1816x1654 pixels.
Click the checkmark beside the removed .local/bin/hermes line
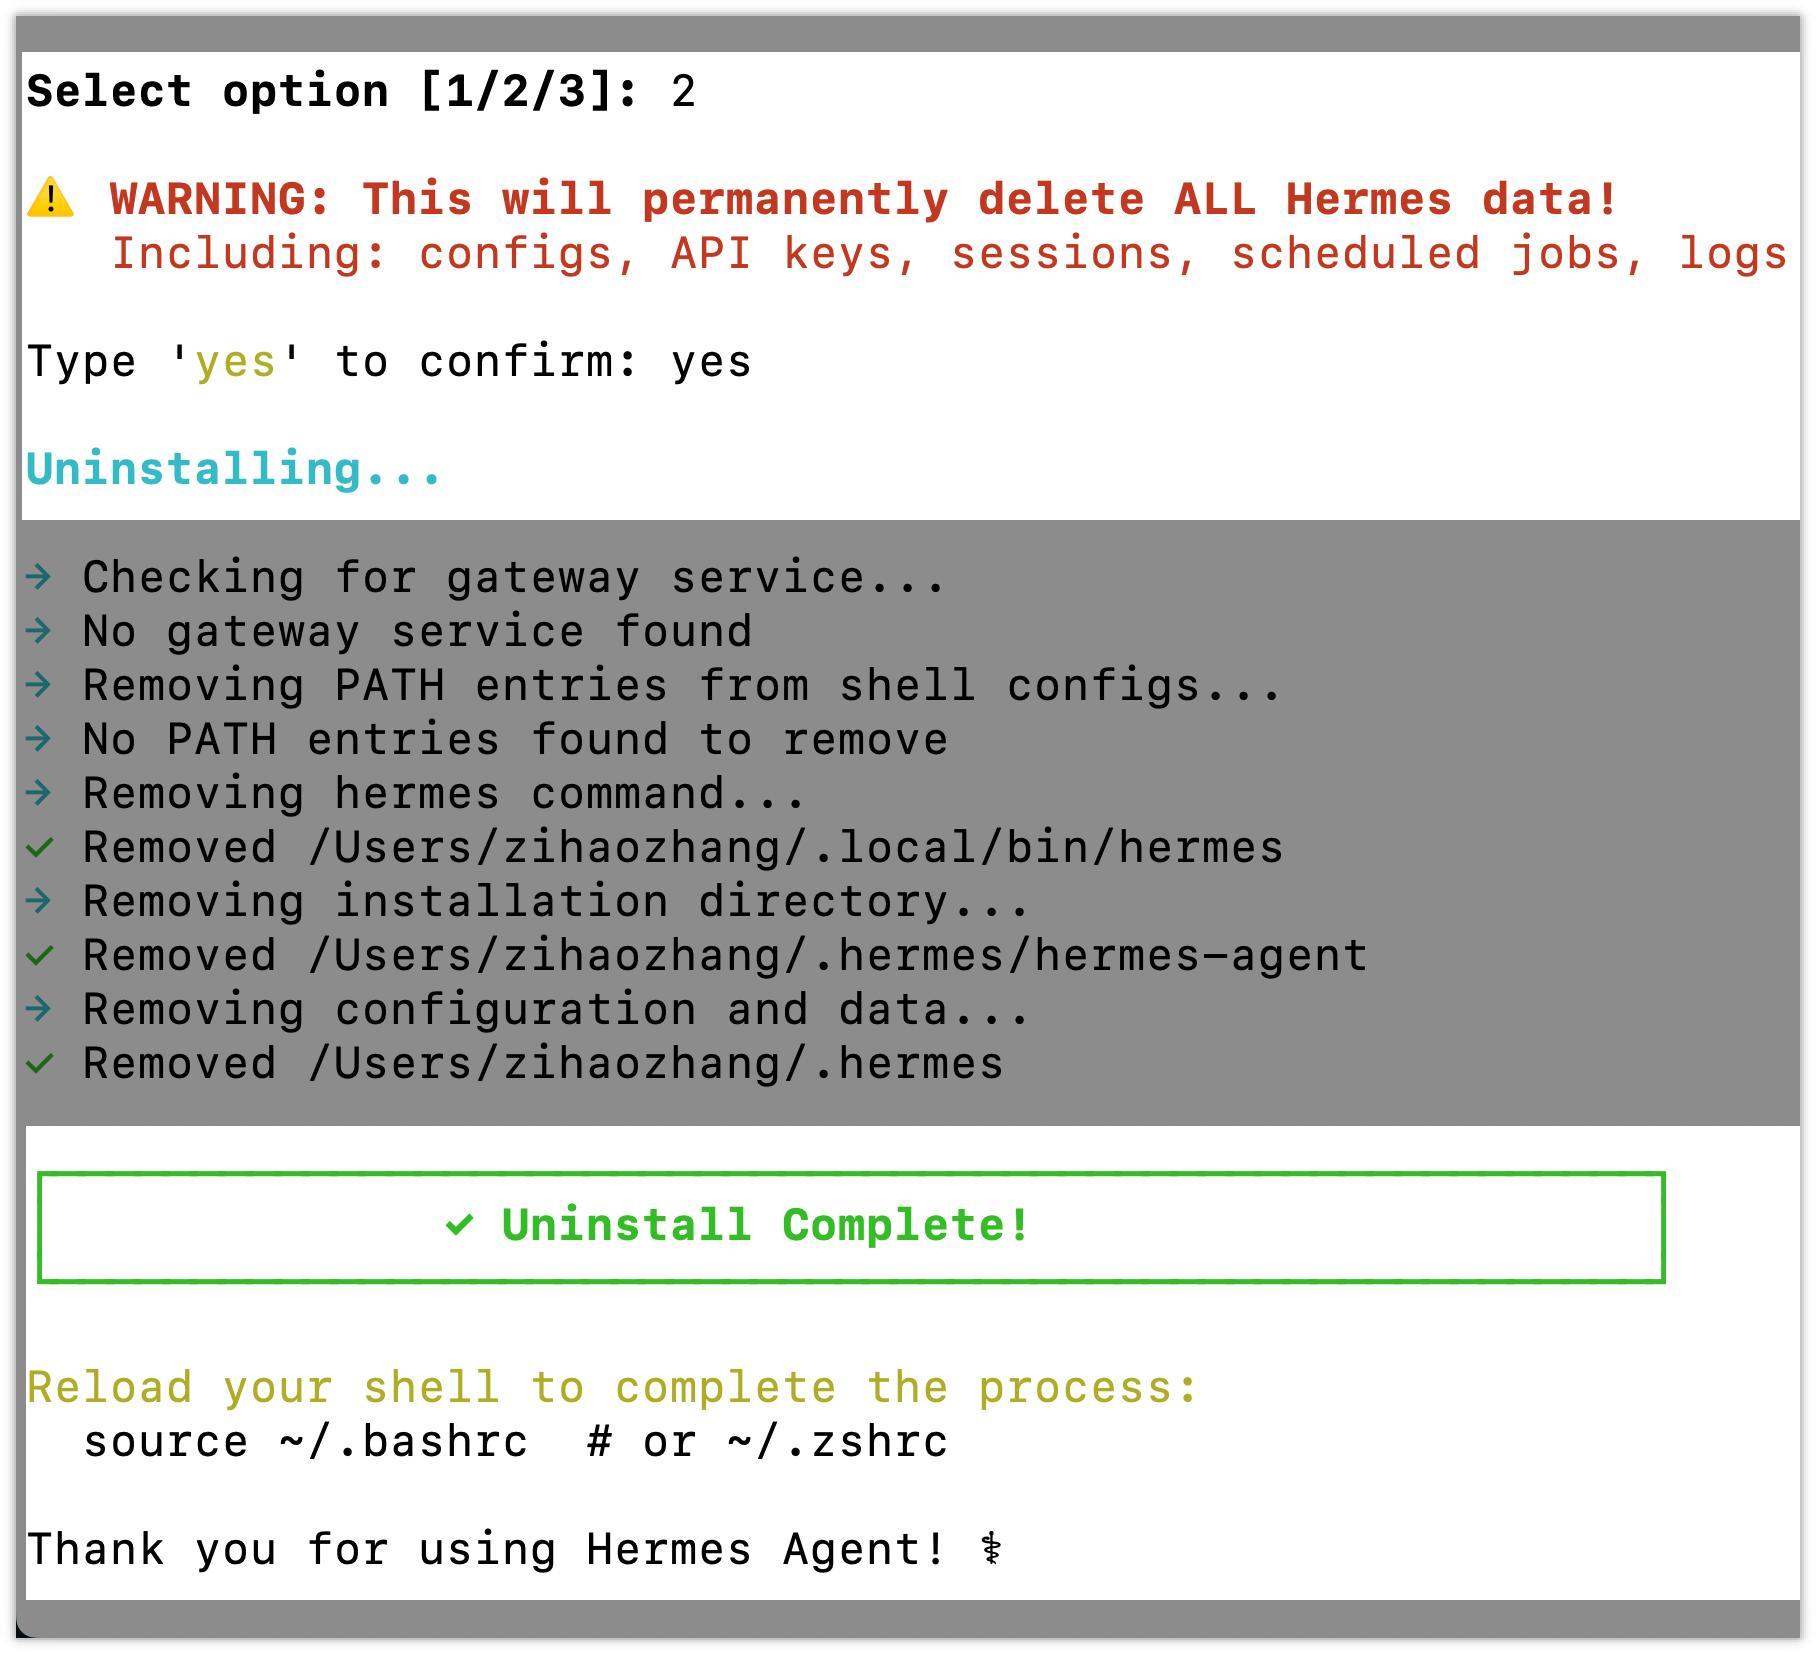pyautogui.click(x=39, y=847)
